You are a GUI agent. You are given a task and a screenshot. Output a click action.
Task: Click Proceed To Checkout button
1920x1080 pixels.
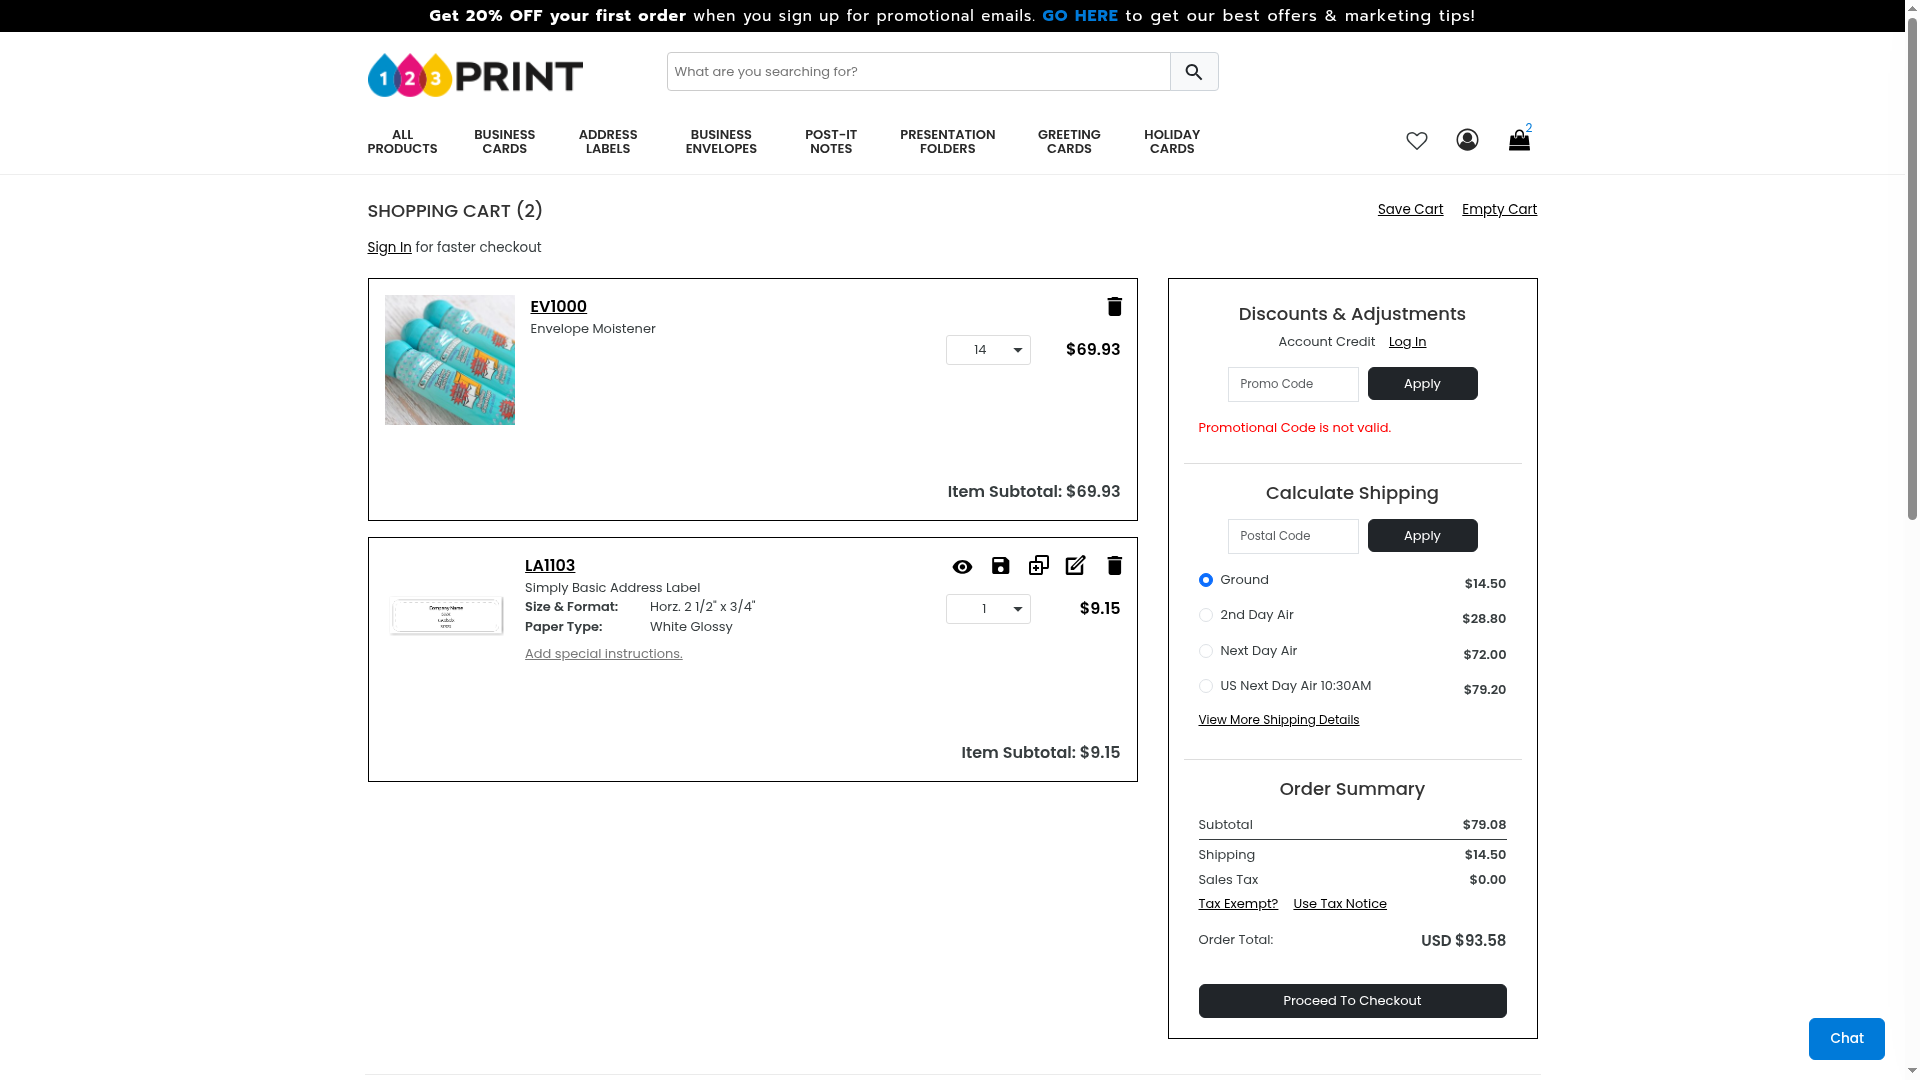[1352, 1001]
